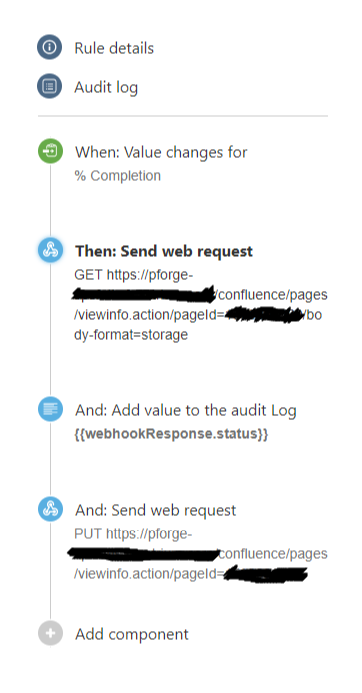Click the first Send web request webhook icon

click(50, 250)
